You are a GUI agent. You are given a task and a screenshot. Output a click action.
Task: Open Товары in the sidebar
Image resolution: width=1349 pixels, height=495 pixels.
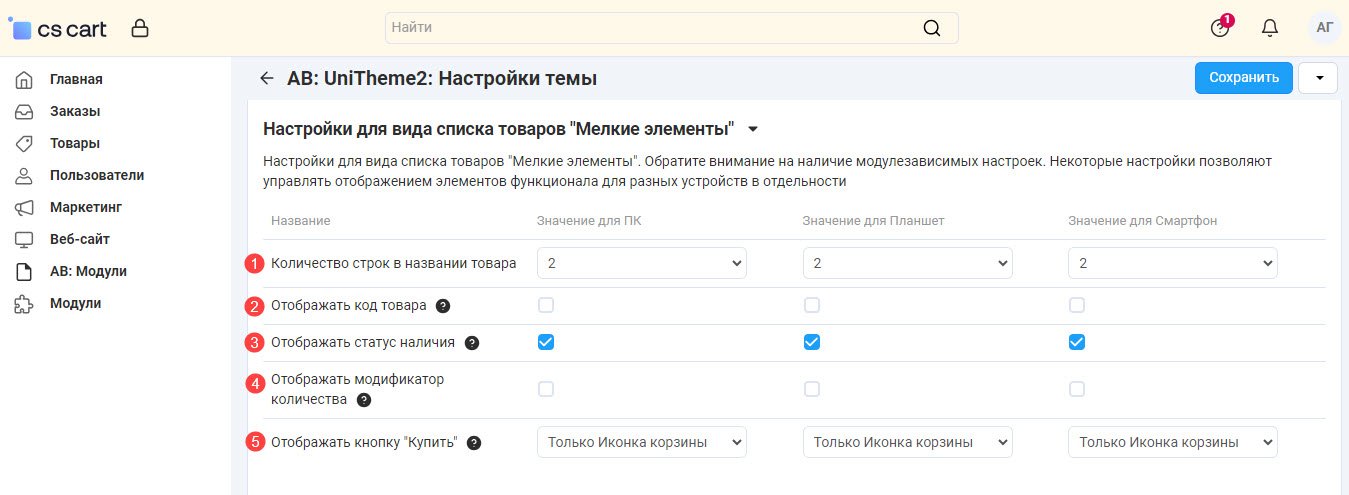75,143
